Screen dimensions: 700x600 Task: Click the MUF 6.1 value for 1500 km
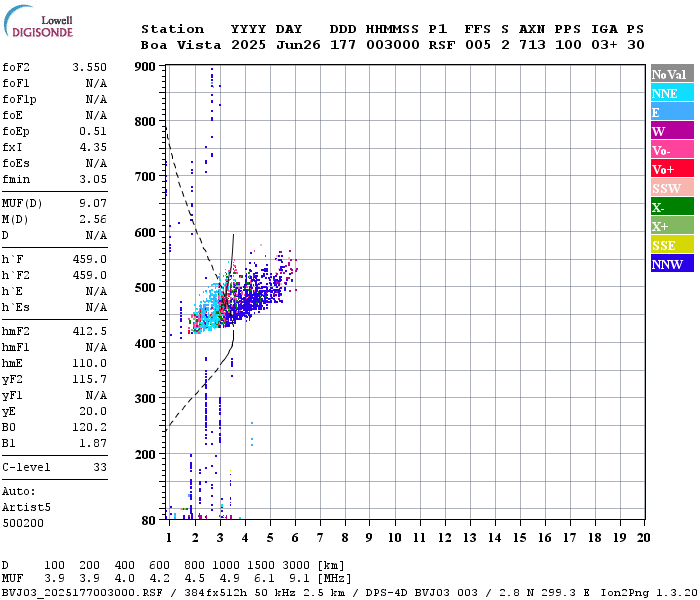click(x=264, y=579)
